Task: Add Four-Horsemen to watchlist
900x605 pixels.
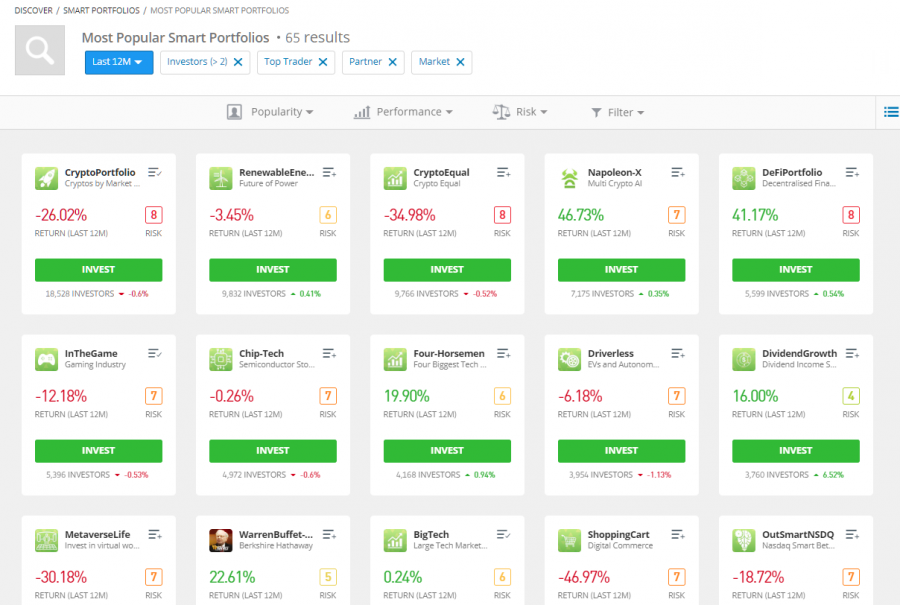Action: pos(503,354)
